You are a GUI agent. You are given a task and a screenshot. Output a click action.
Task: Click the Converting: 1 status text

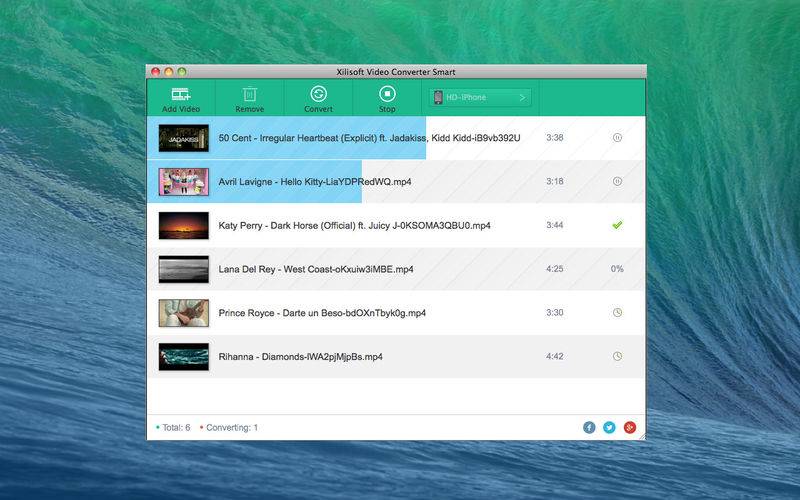232,428
